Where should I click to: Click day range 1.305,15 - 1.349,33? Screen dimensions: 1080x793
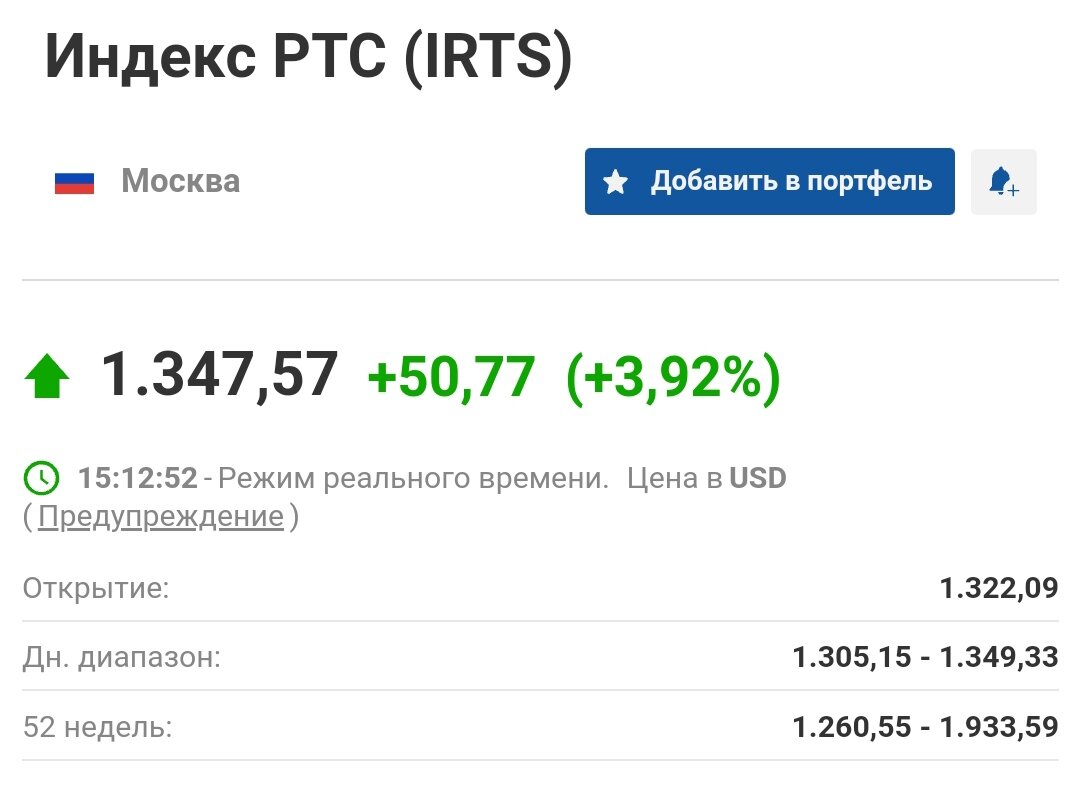point(925,657)
